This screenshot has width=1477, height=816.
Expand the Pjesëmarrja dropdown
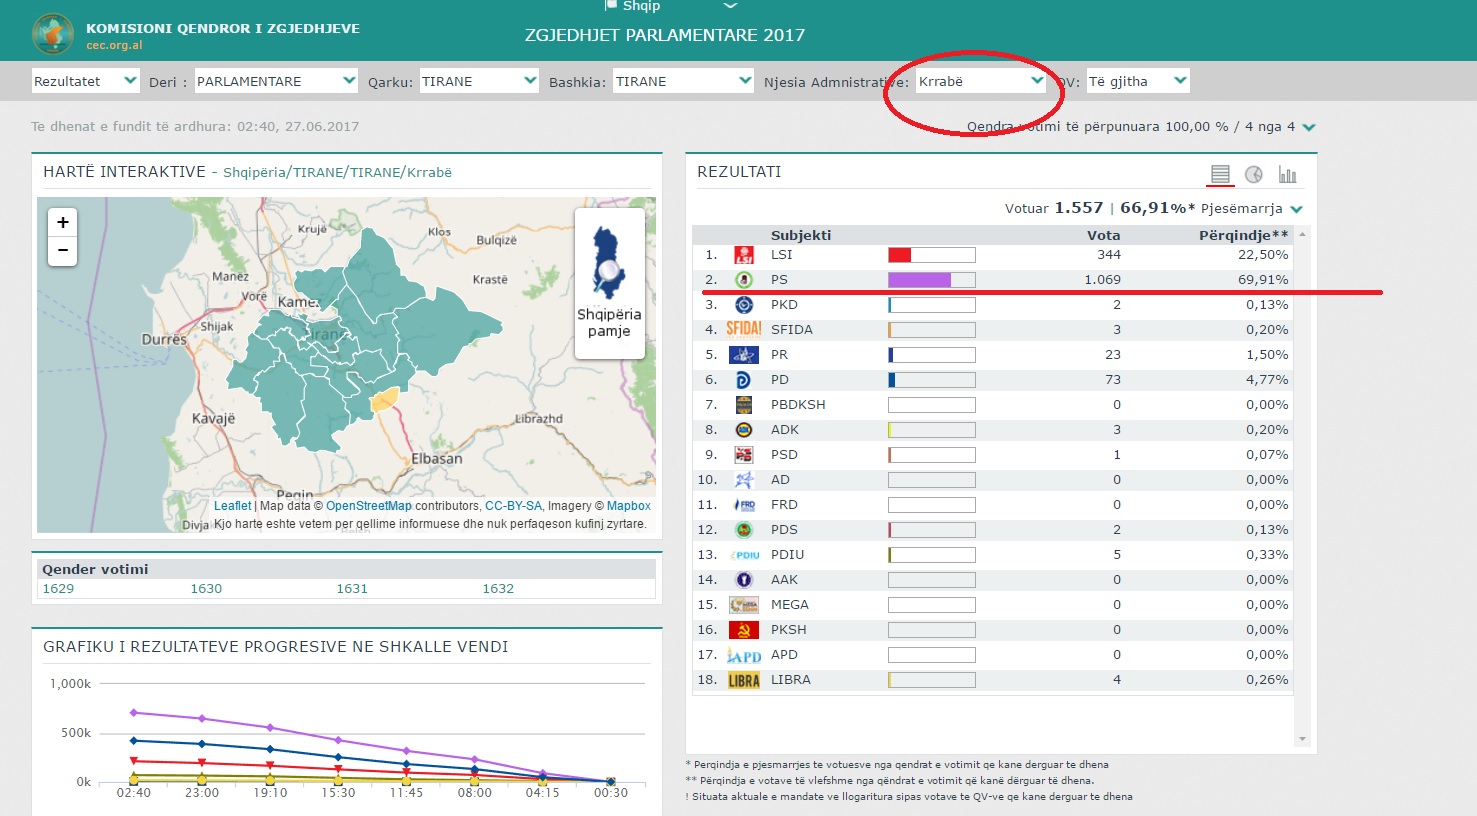coord(1296,209)
